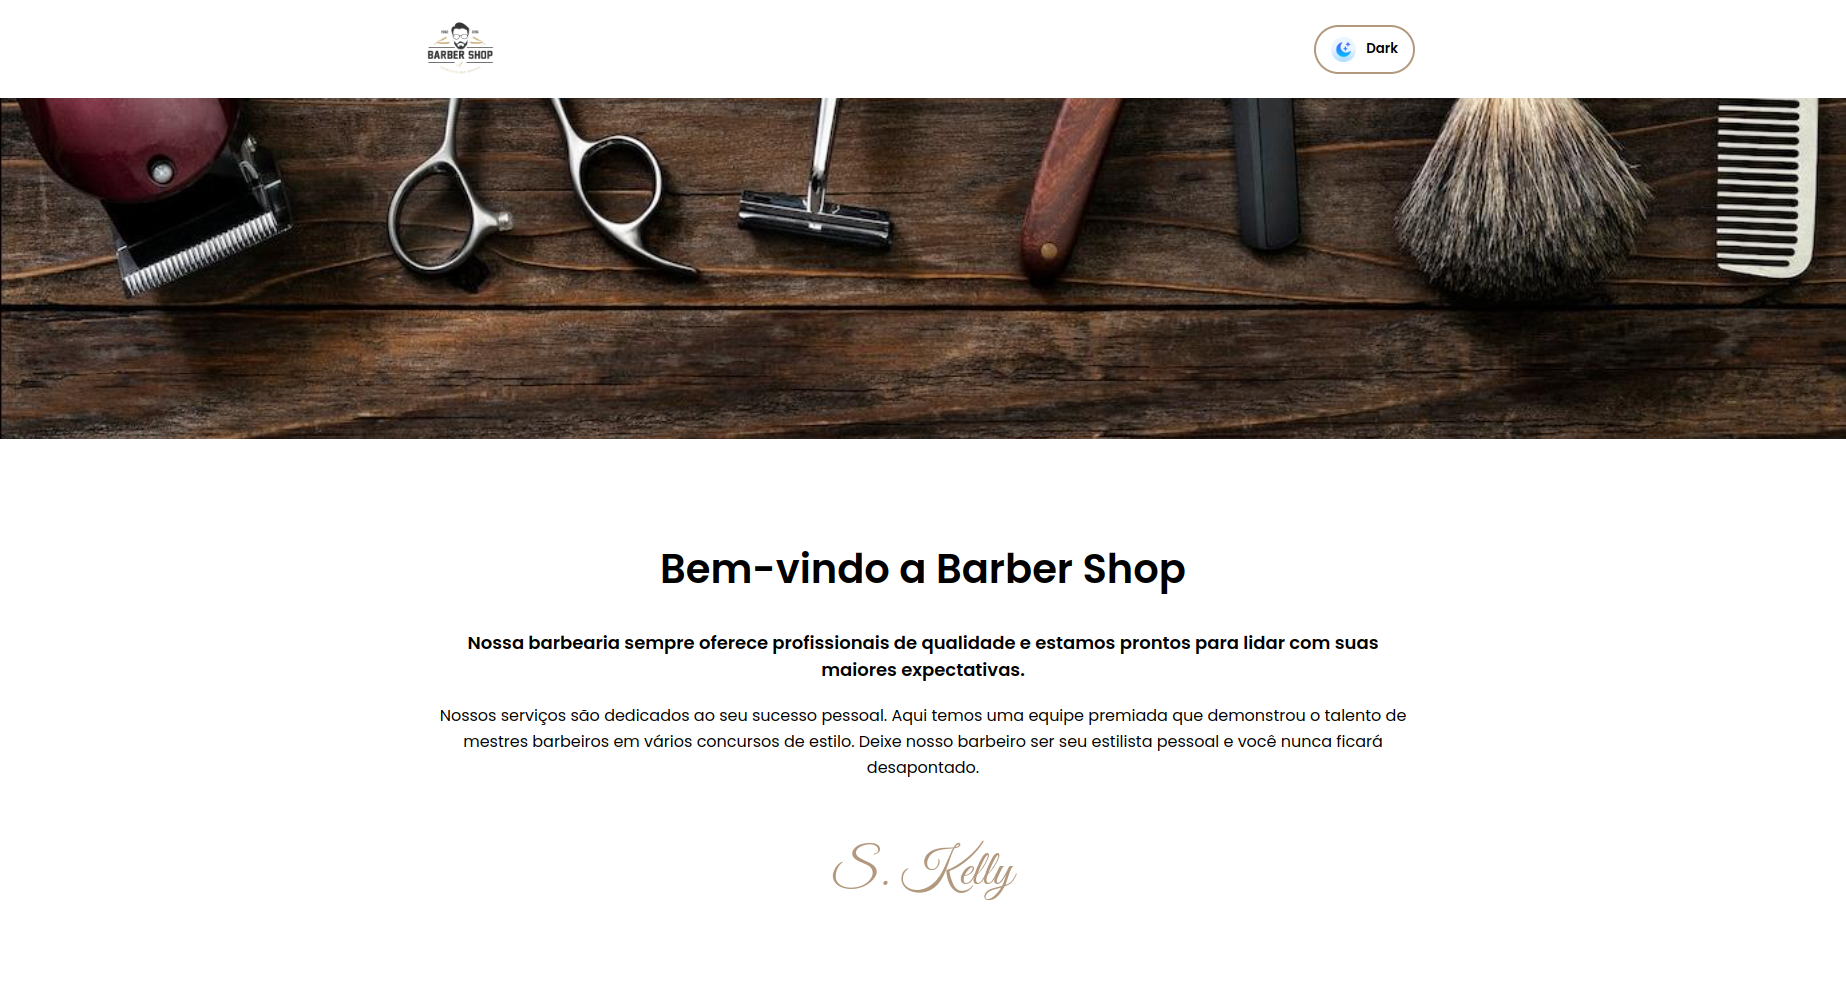Click the bold 'Nossa barbearia sempre oferece' subtitle
This screenshot has width=1846, height=1004.
point(923,656)
